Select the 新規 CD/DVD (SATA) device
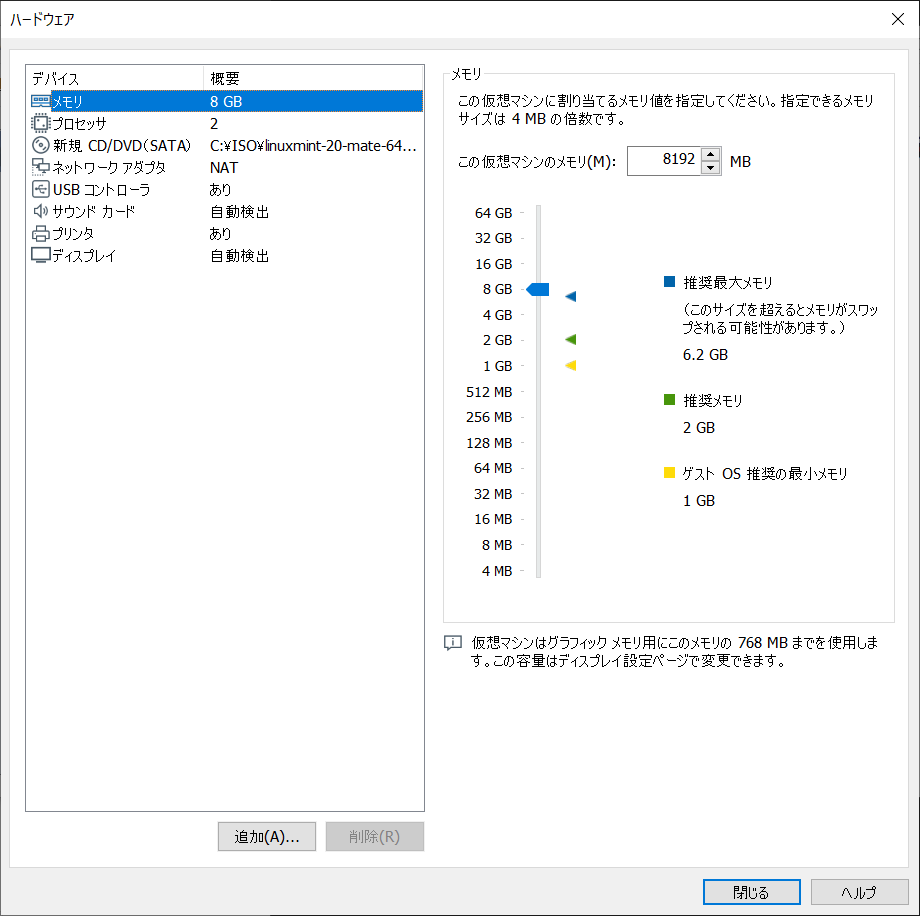Screen dimensions: 920x916 [x=226, y=145]
